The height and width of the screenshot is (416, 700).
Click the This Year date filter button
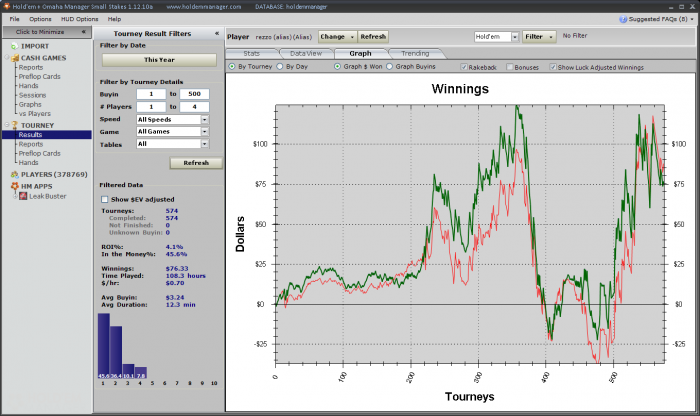(x=159, y=60)
